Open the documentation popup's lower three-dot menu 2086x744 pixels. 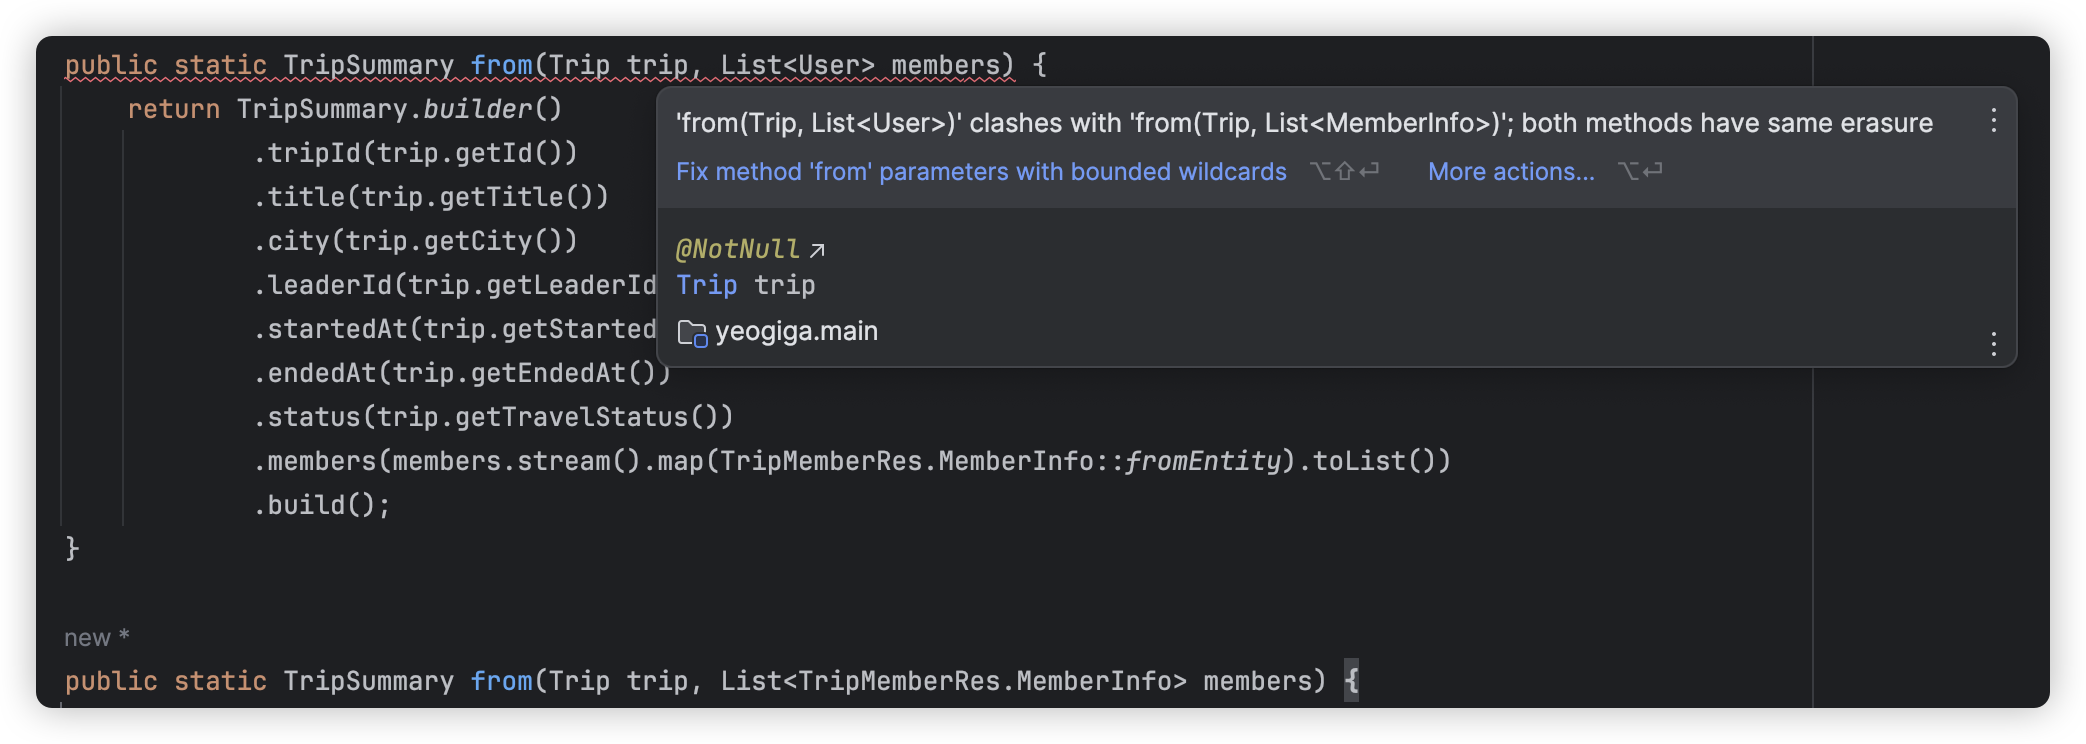(1993, 344)
